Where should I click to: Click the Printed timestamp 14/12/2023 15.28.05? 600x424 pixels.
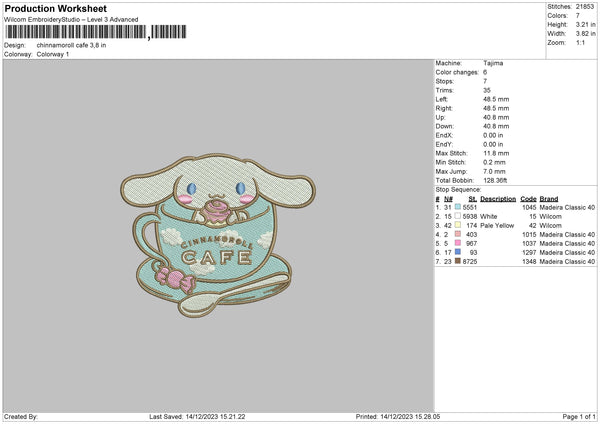point(410,417)
